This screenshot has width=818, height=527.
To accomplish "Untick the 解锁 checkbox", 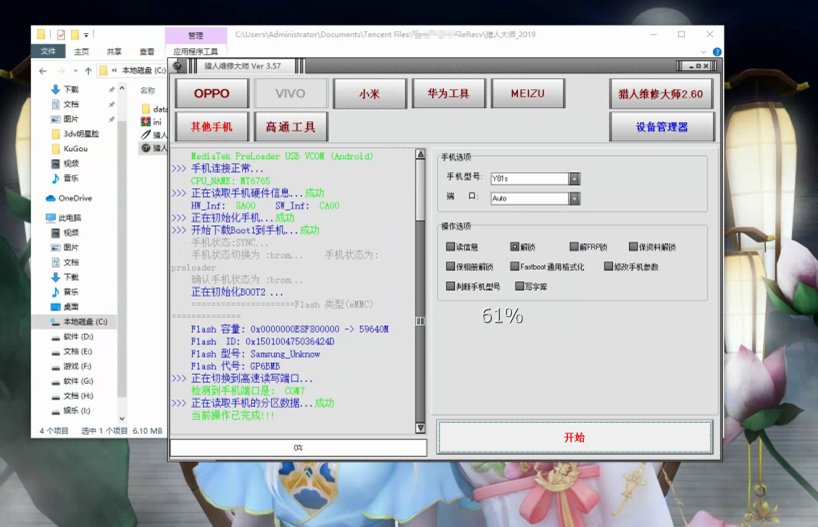I will point(514,246).
